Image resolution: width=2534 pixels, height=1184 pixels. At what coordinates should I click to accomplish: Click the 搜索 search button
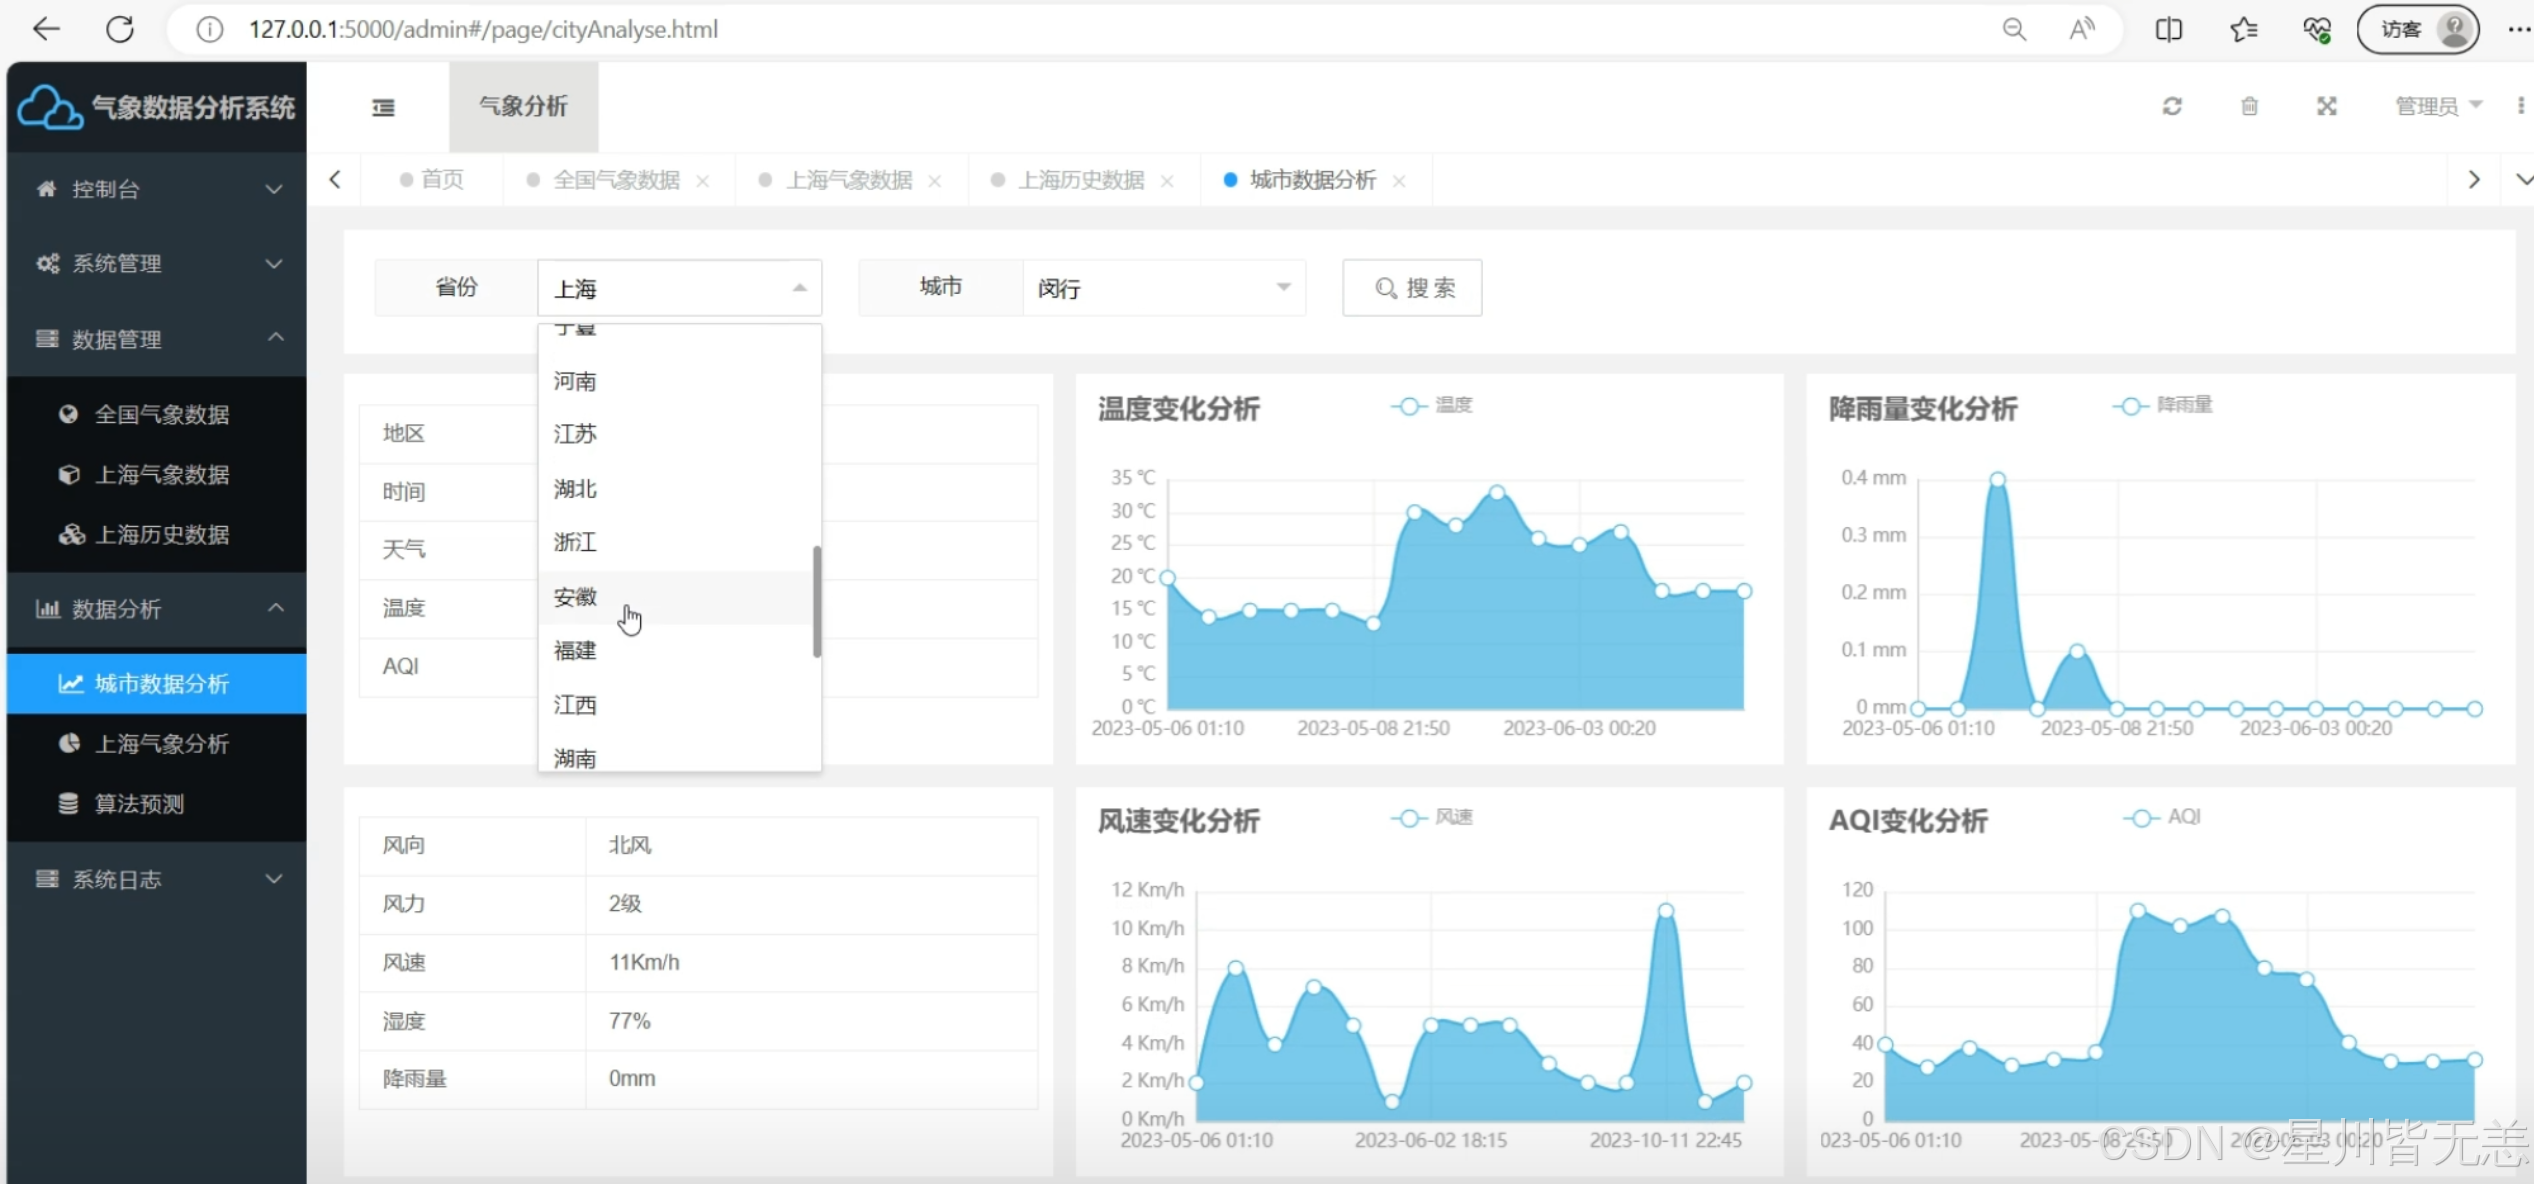(x=1412, y=288)
